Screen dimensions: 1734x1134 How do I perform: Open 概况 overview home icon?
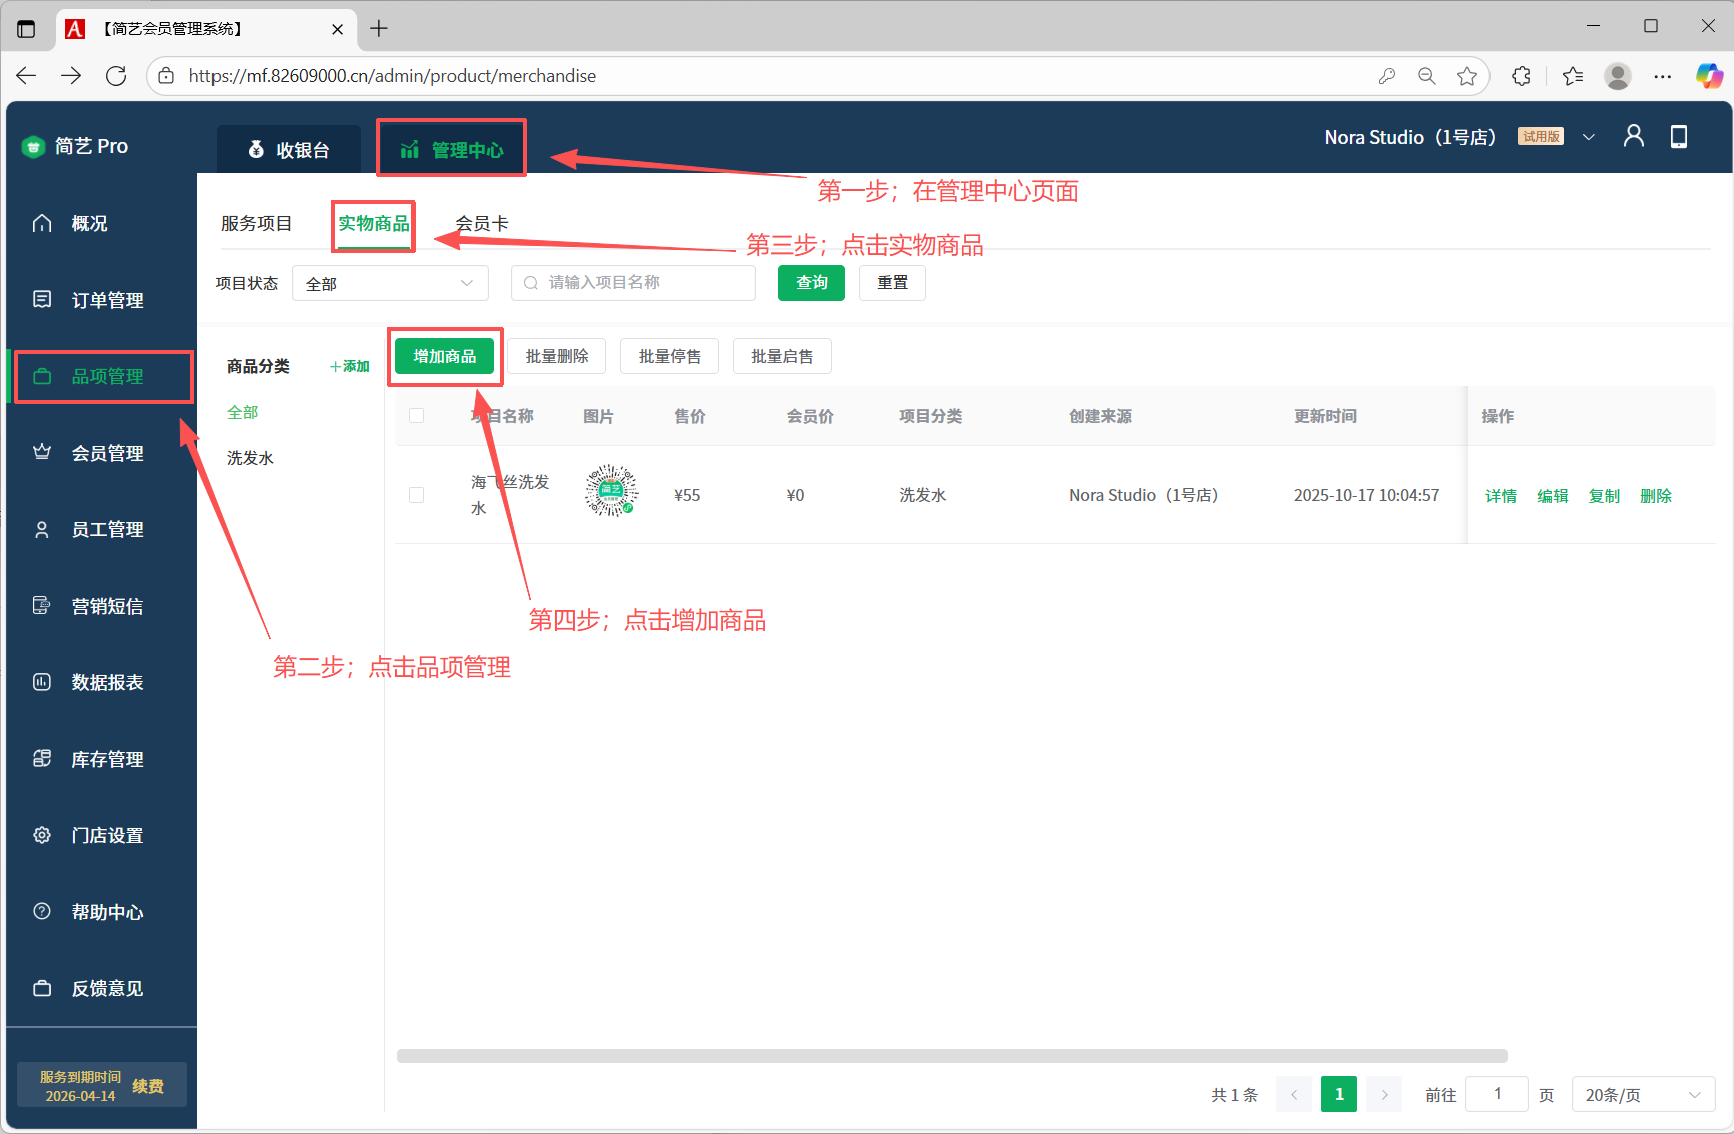(42, 223)
